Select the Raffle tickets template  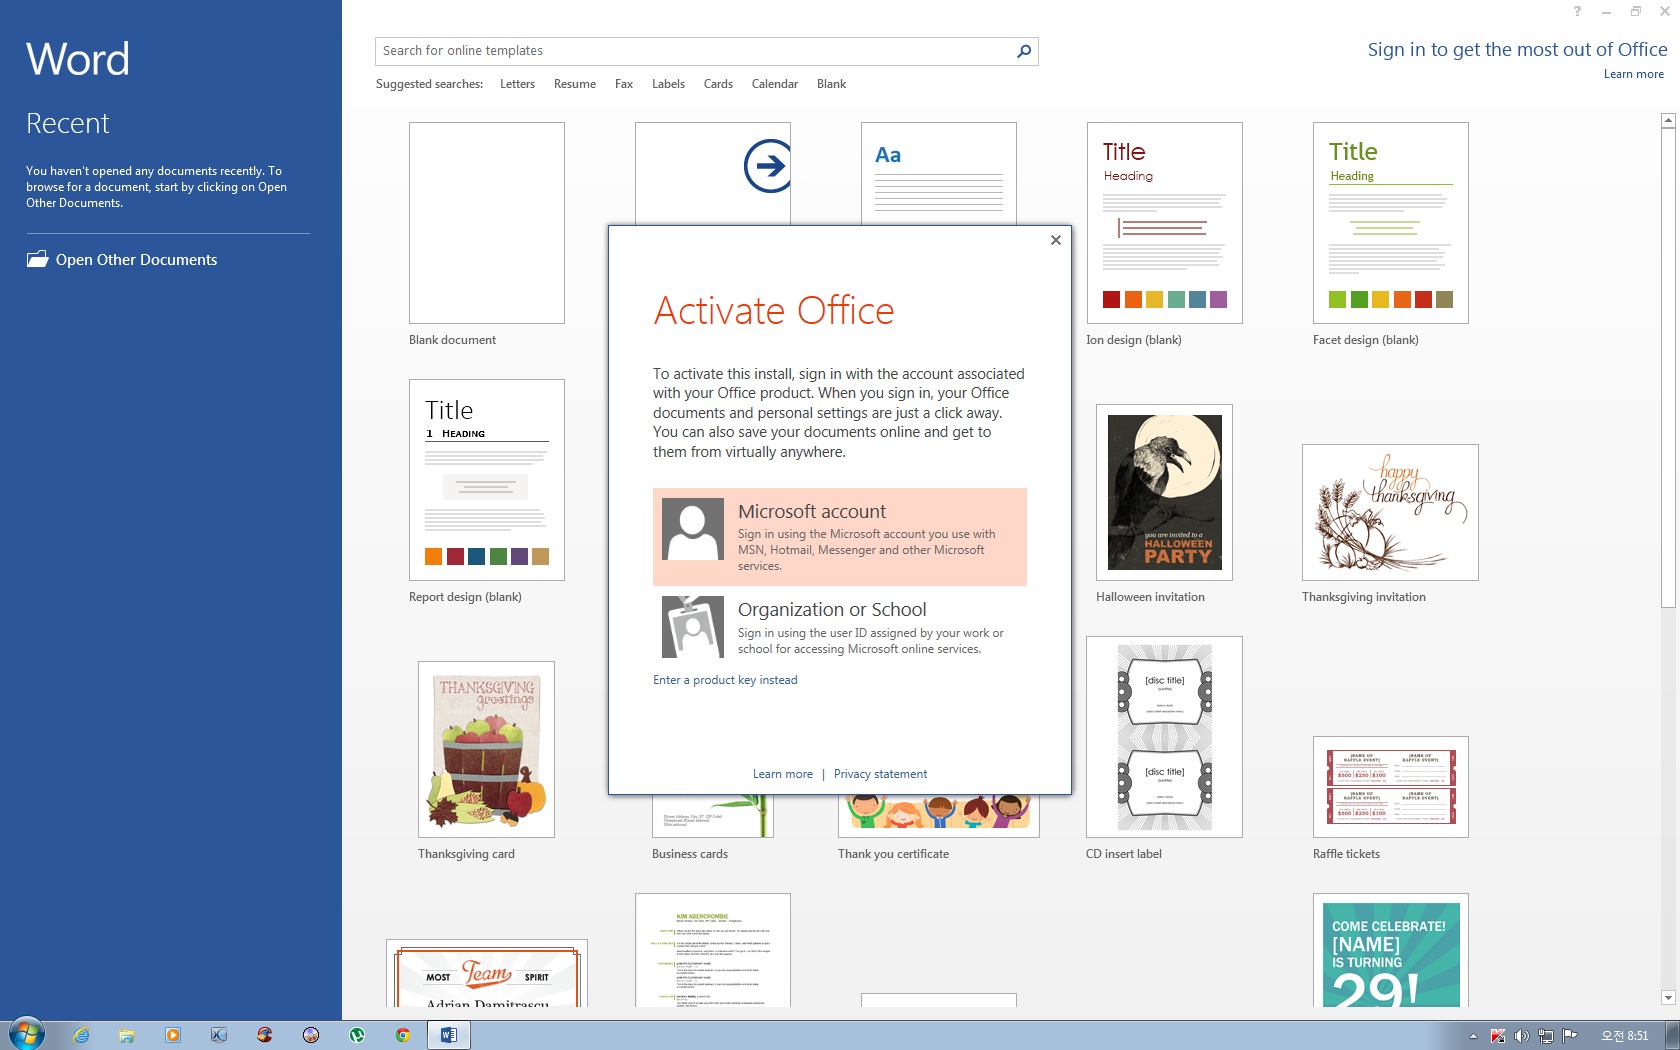click(1391, 787)
